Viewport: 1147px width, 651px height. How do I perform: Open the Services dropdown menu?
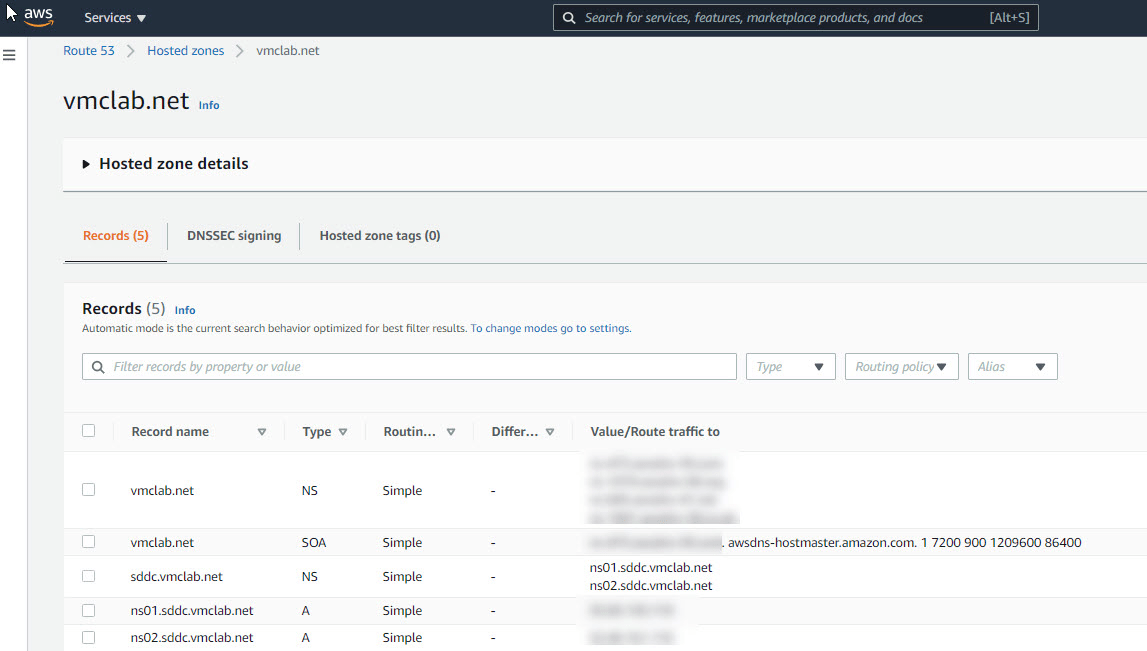[115, 18]
